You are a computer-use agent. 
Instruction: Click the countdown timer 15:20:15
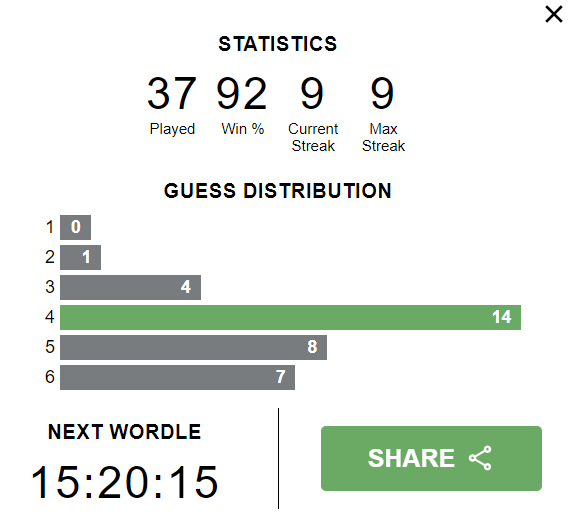[x=124, y=482]
